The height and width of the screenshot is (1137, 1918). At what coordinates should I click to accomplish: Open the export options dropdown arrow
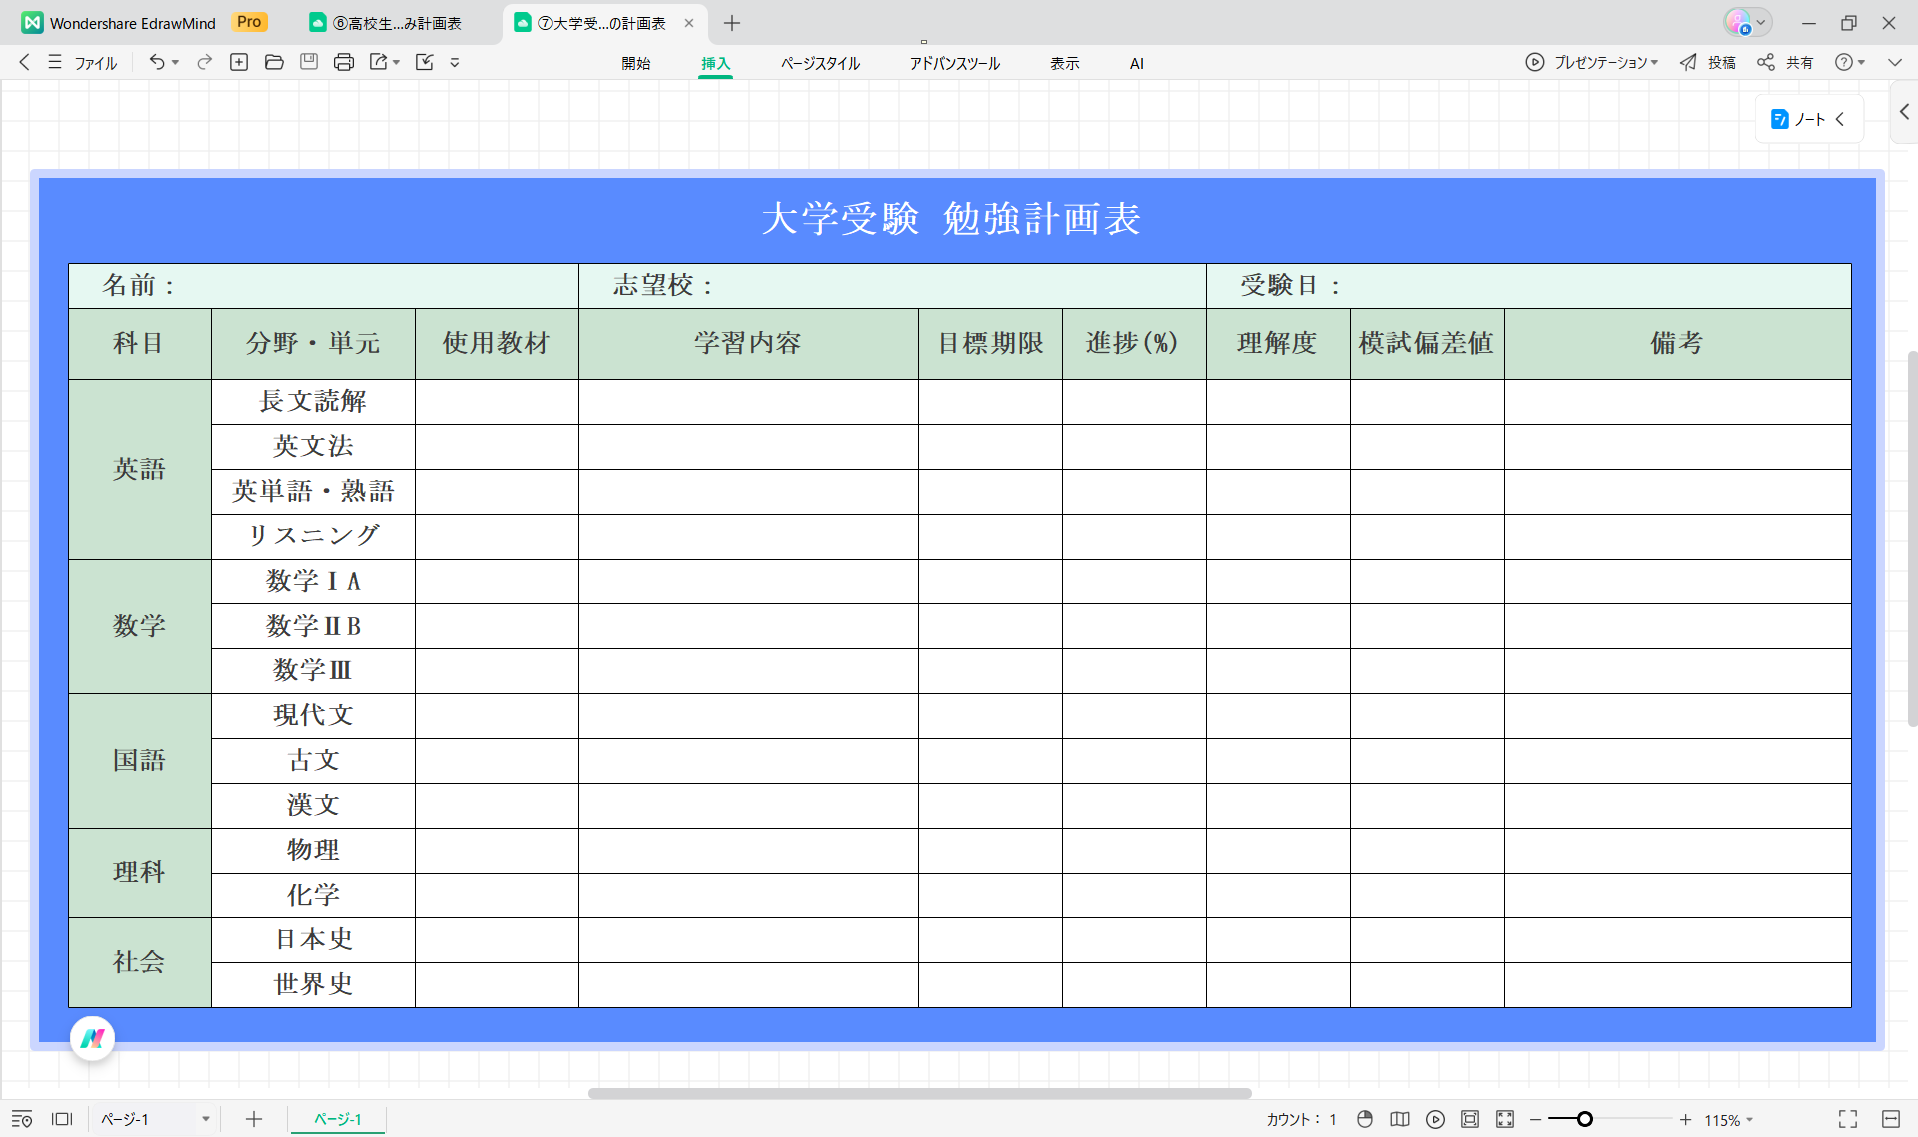pos(397,62)
